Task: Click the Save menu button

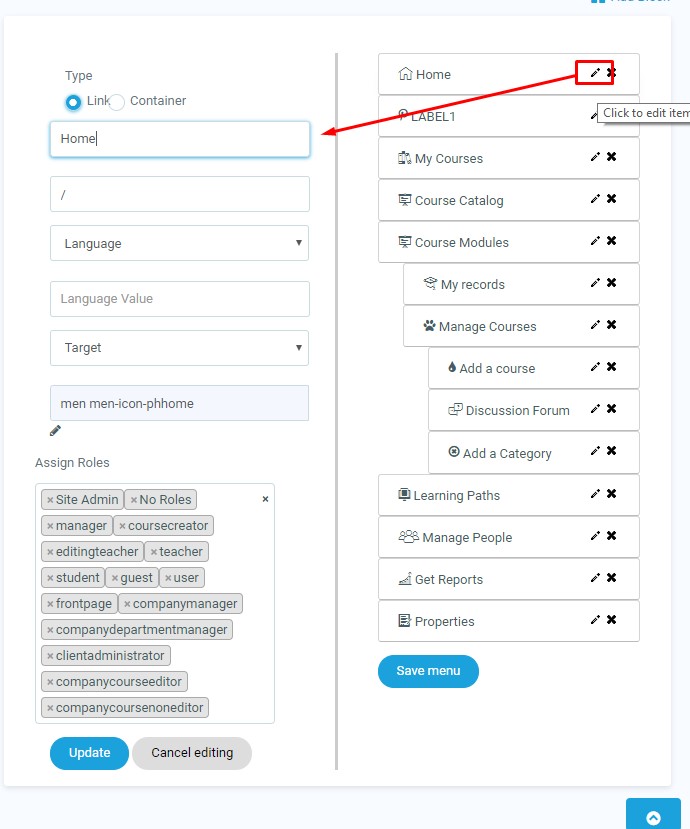Action: pyautogui.click(x=428, y=671)
